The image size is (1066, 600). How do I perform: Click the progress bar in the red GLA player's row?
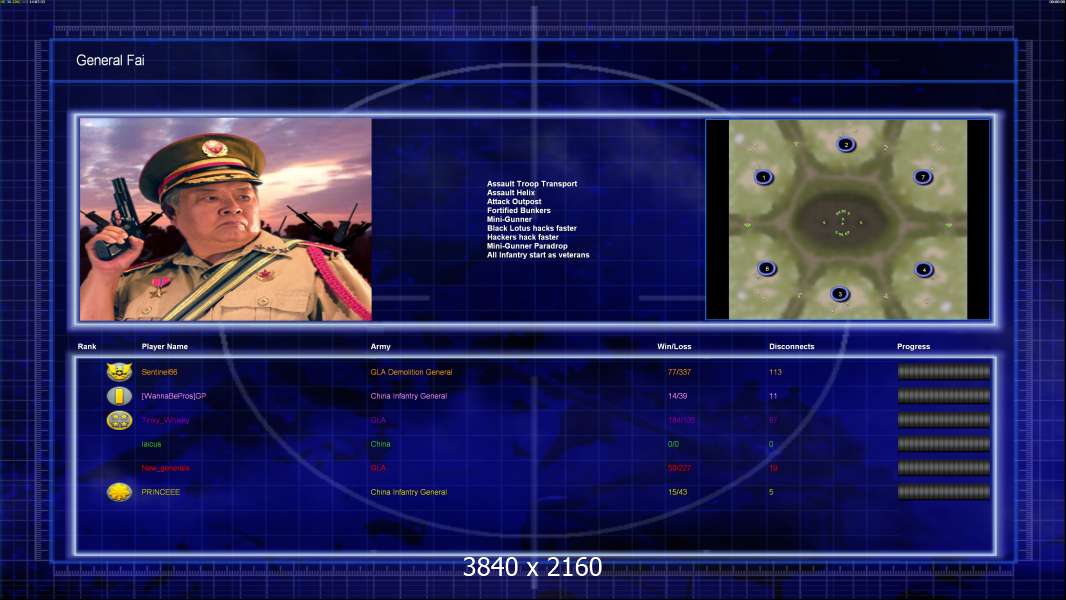[x=944, y=468]
